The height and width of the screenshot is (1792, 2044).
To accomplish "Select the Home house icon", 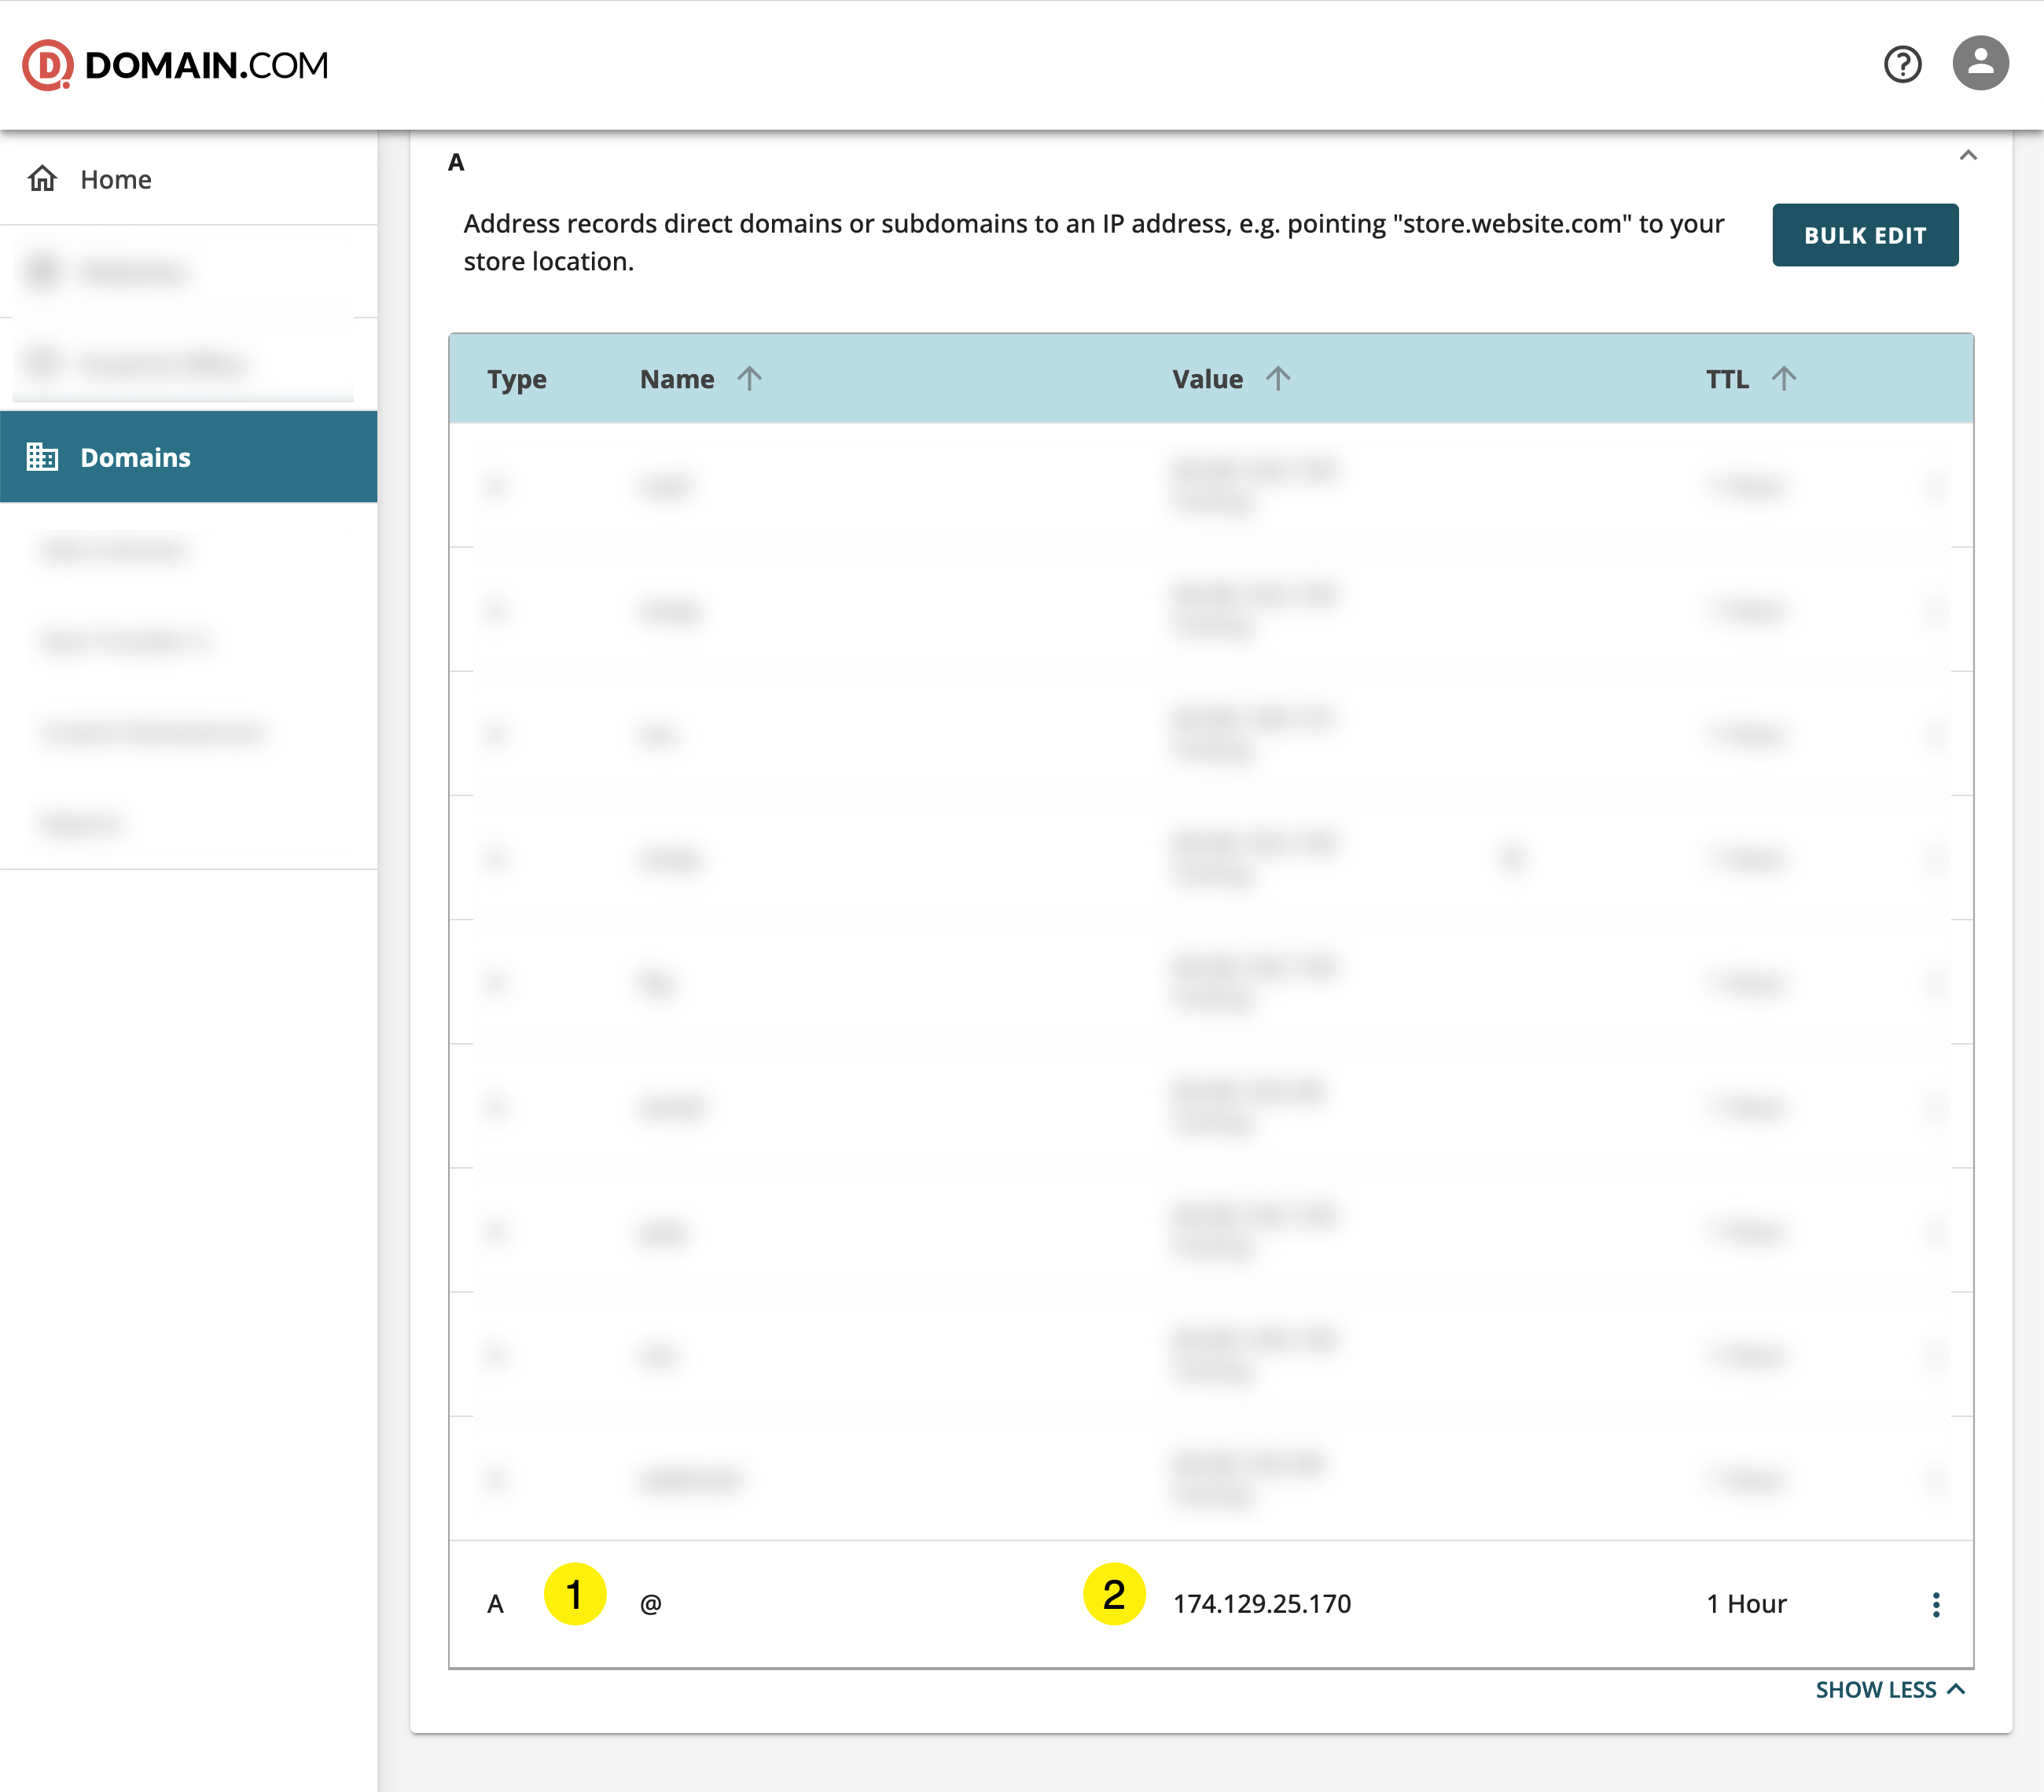I will click(x=42, y=178).
